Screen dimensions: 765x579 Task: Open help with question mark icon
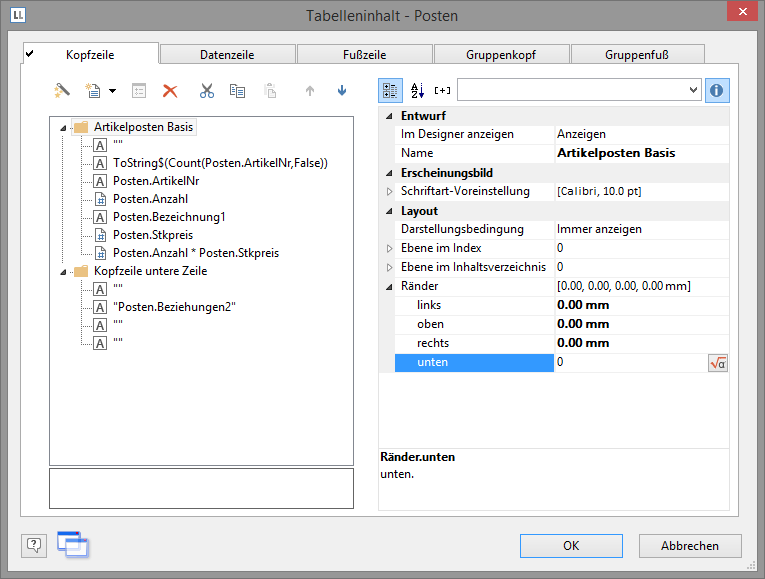34,545
